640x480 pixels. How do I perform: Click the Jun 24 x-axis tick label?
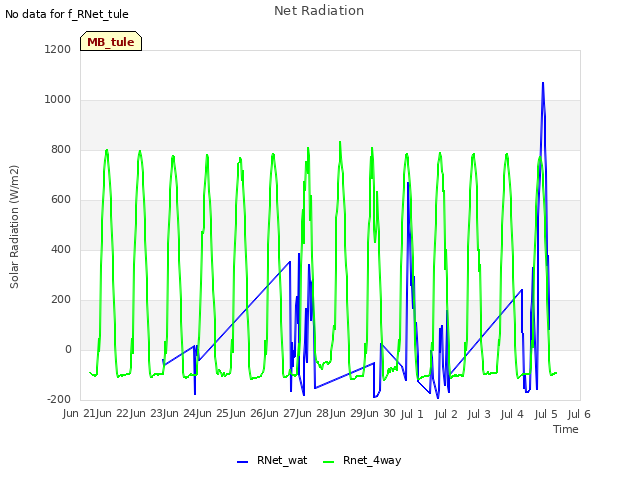178,413
